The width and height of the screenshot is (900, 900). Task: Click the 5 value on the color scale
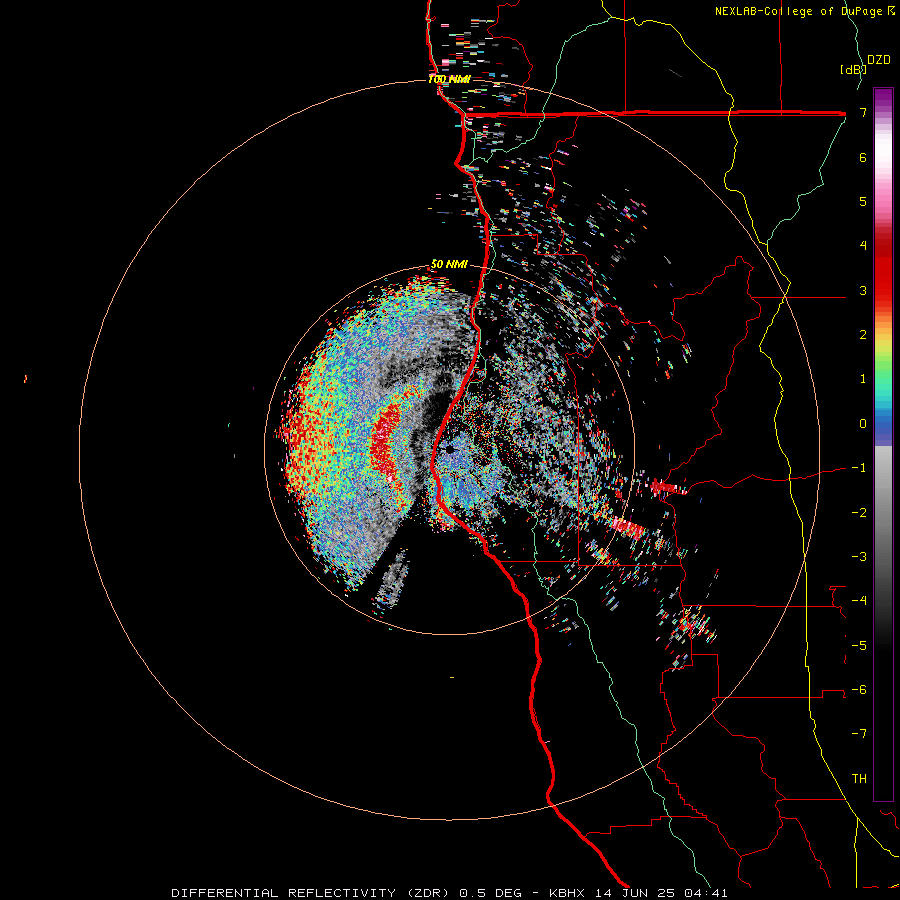(x=863, y=201)
